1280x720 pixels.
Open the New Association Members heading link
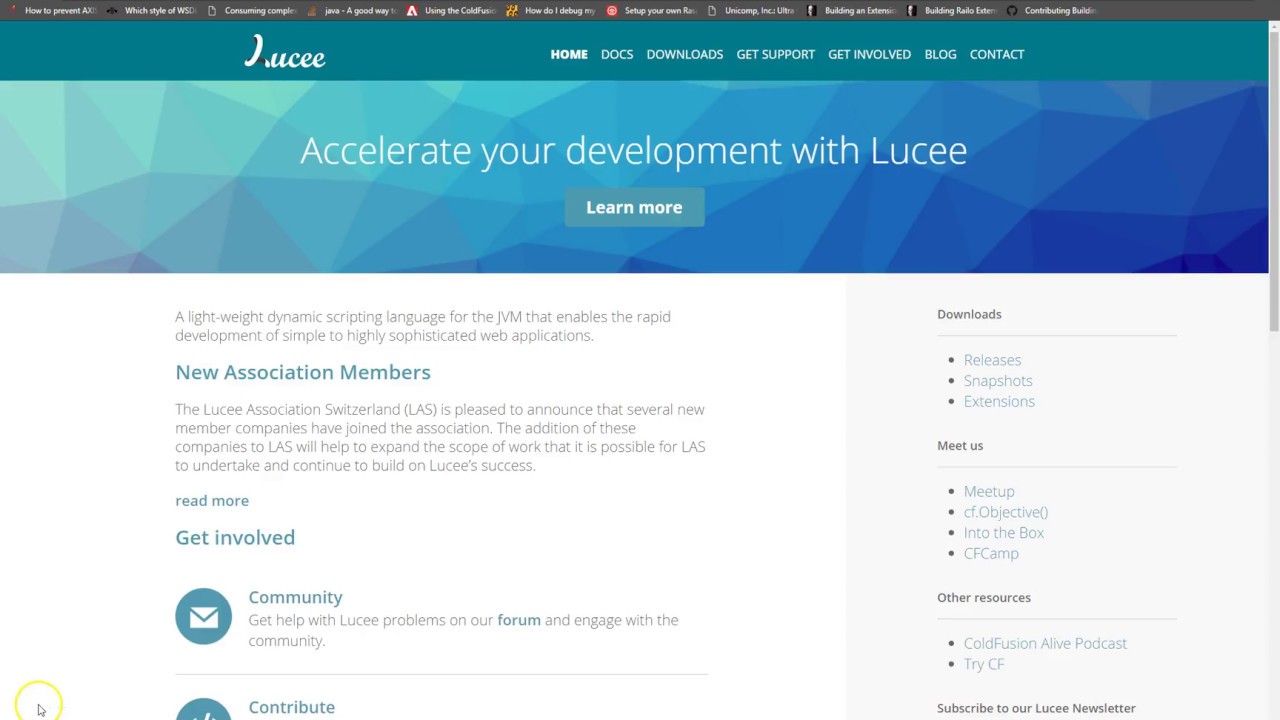click(x=303, y=372)
